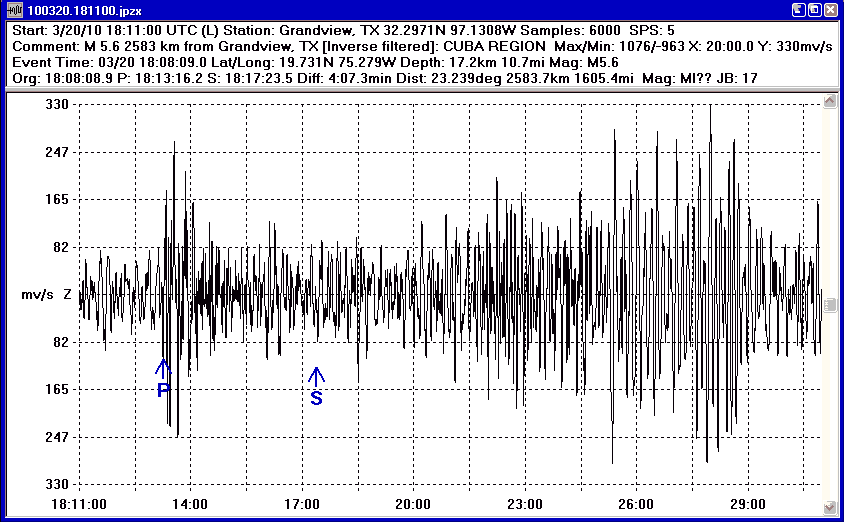
Task: Select the blue letter S pick label
Action: click(x=316, y=398)
